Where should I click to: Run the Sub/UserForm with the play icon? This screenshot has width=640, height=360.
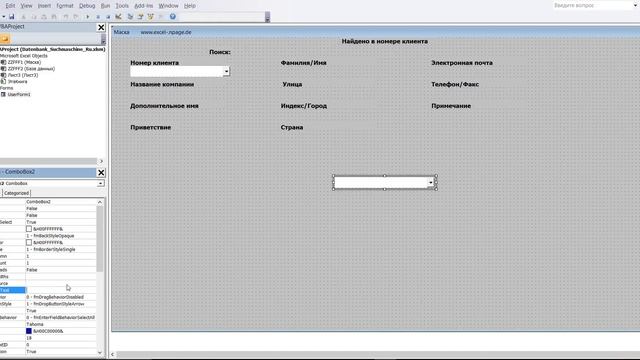coord(88,17)
